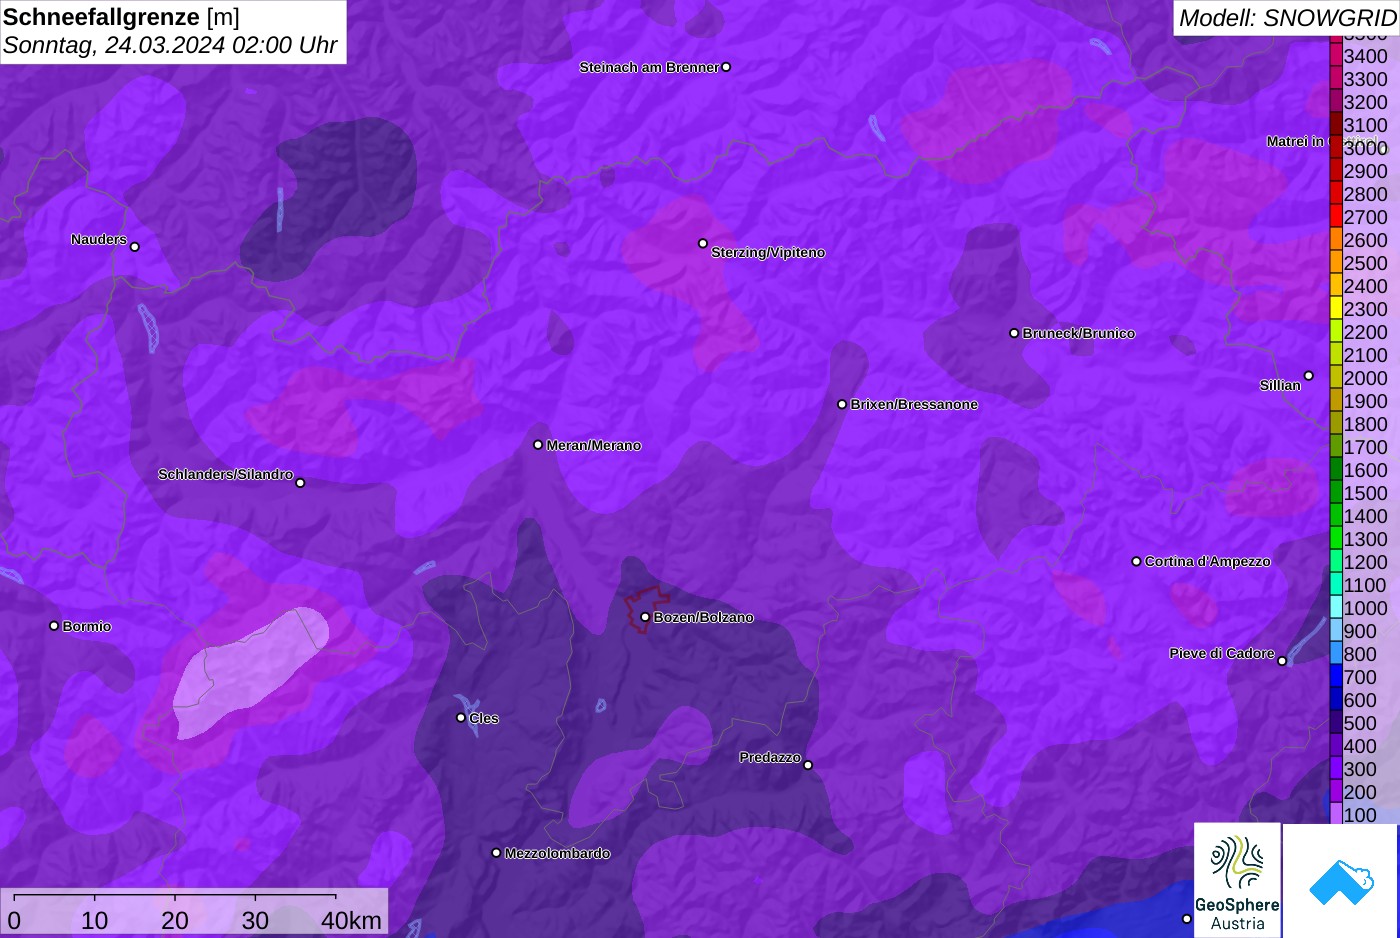Click the Steinach am Brenner marker dot
Screen dimensions: 1400x938
coord(726,67)
